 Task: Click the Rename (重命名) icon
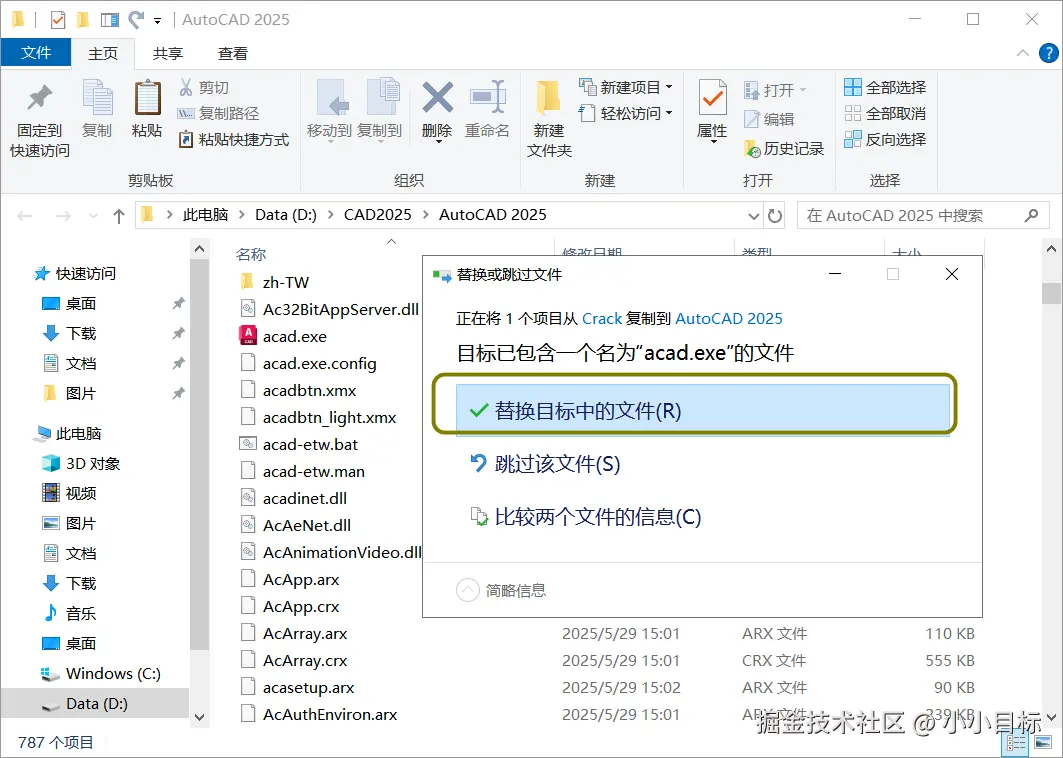click(x=487, y=98)
